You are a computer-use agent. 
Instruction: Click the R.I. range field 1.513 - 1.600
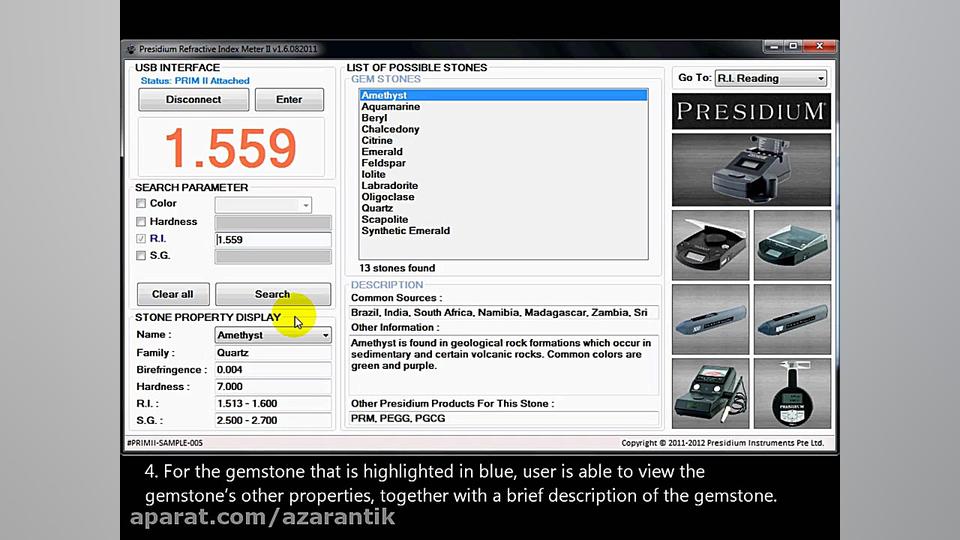[x=273, y=403]
